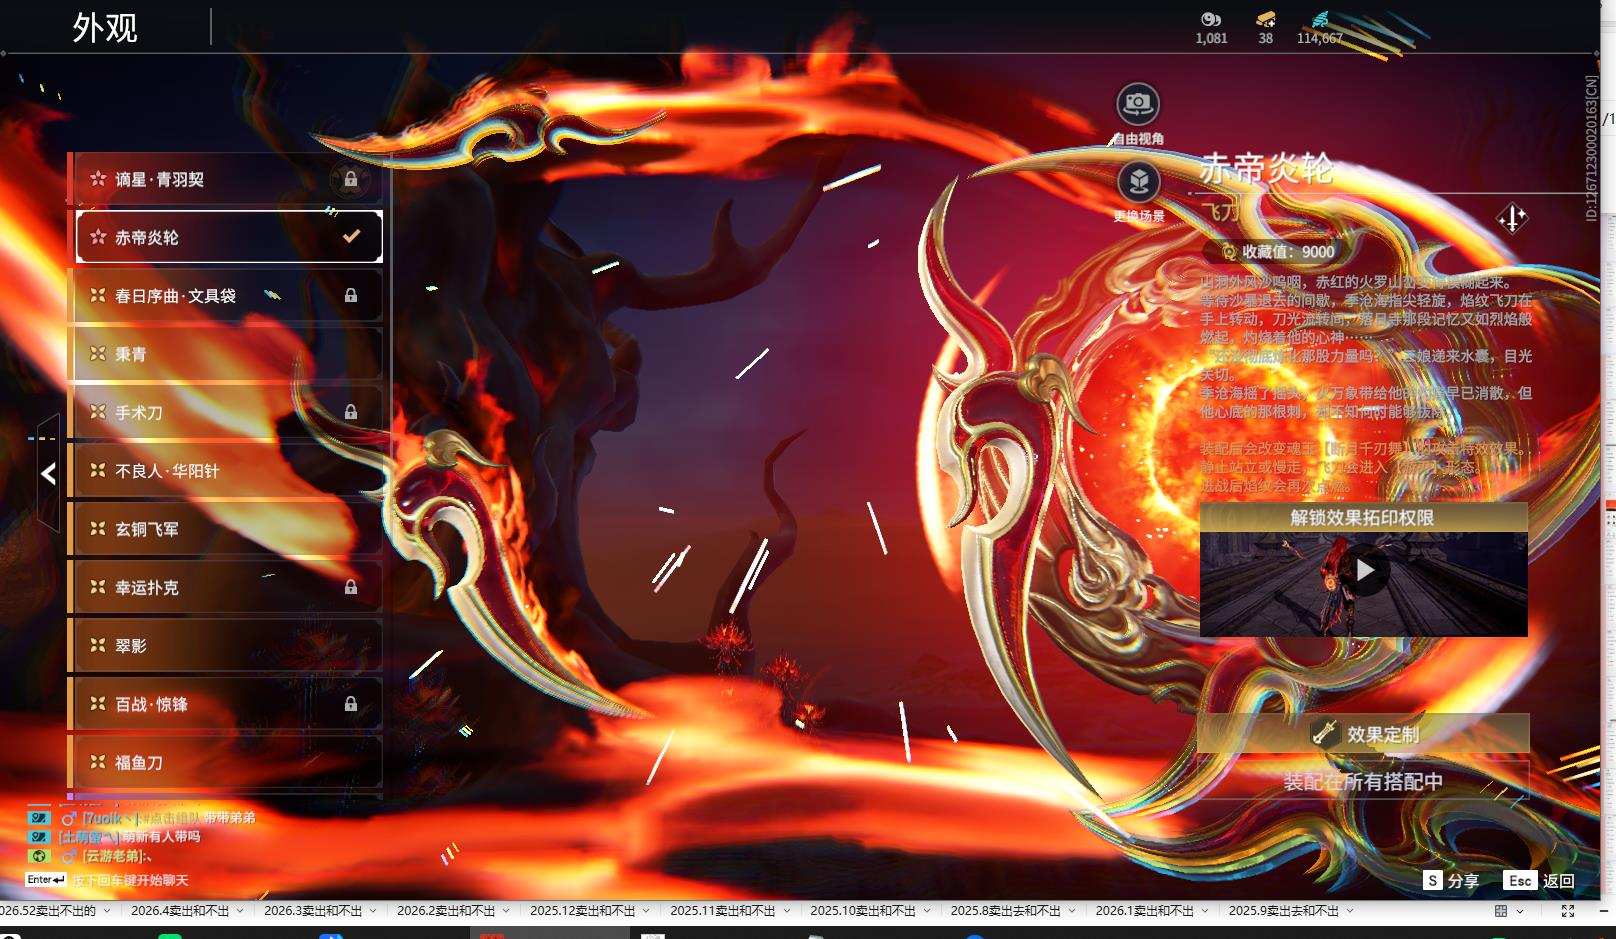Play the skin effect preview video

tap(1365, 571)
